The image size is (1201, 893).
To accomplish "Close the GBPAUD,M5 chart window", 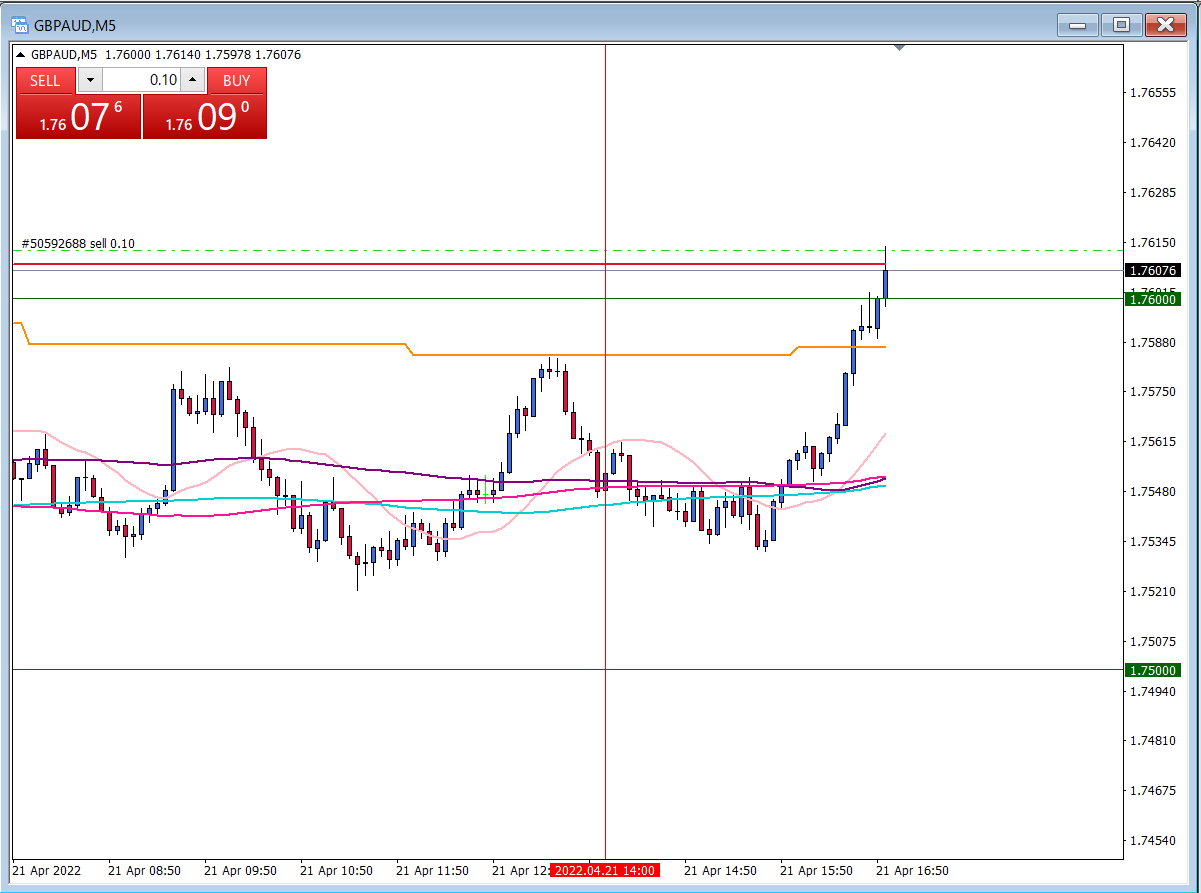I will [1165, 25].
